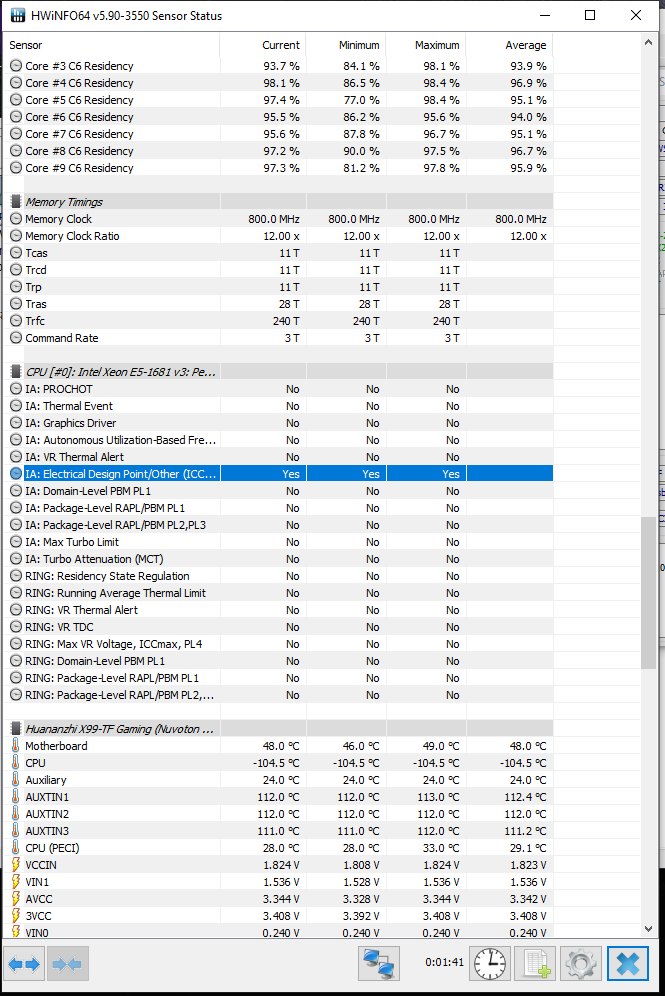Open sensor settings gear icon
This screenshot has width=665, height=996.
click(x=580, y=964)
